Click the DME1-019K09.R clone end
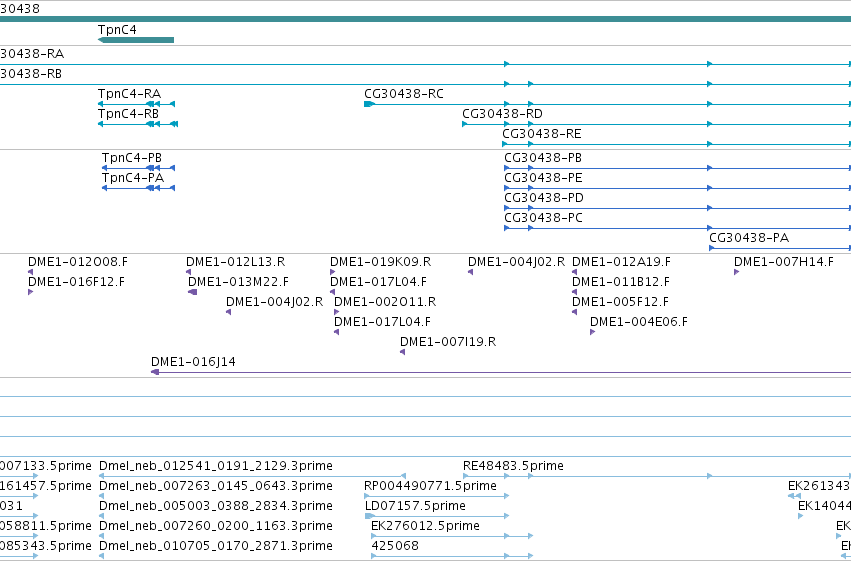 point(333,272)
